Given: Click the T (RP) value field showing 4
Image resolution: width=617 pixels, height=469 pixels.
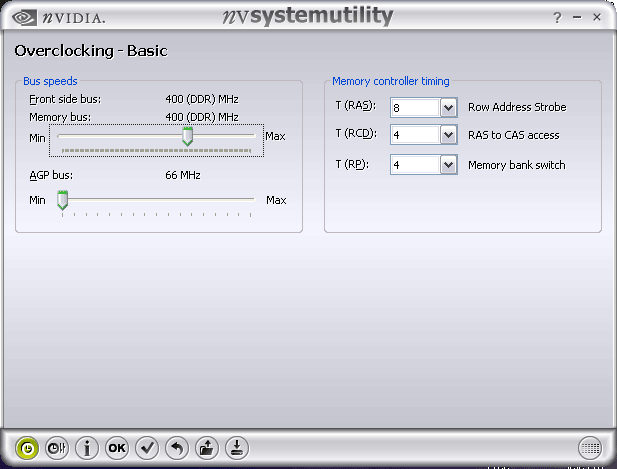Looking at the screenshot, I should [x=415, y=164].
